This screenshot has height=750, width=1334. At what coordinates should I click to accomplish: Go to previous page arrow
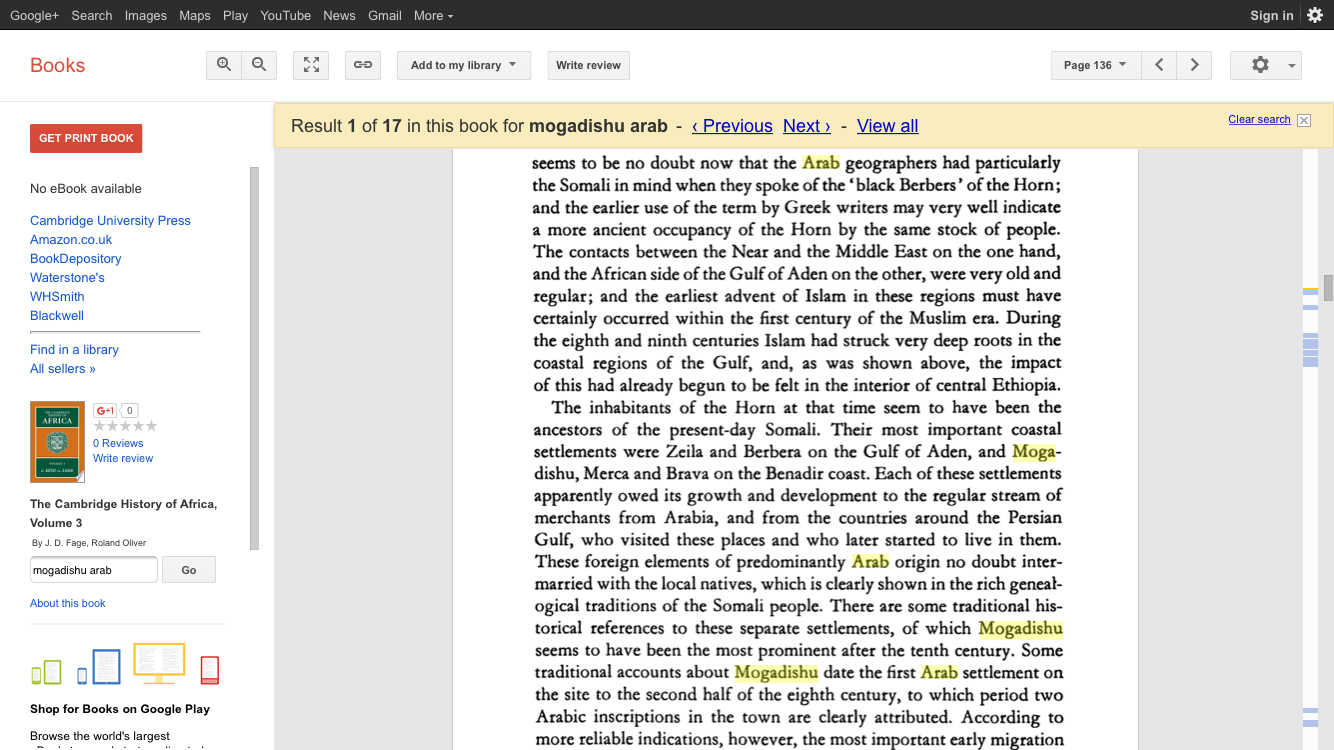click(x=1159, y=65)
